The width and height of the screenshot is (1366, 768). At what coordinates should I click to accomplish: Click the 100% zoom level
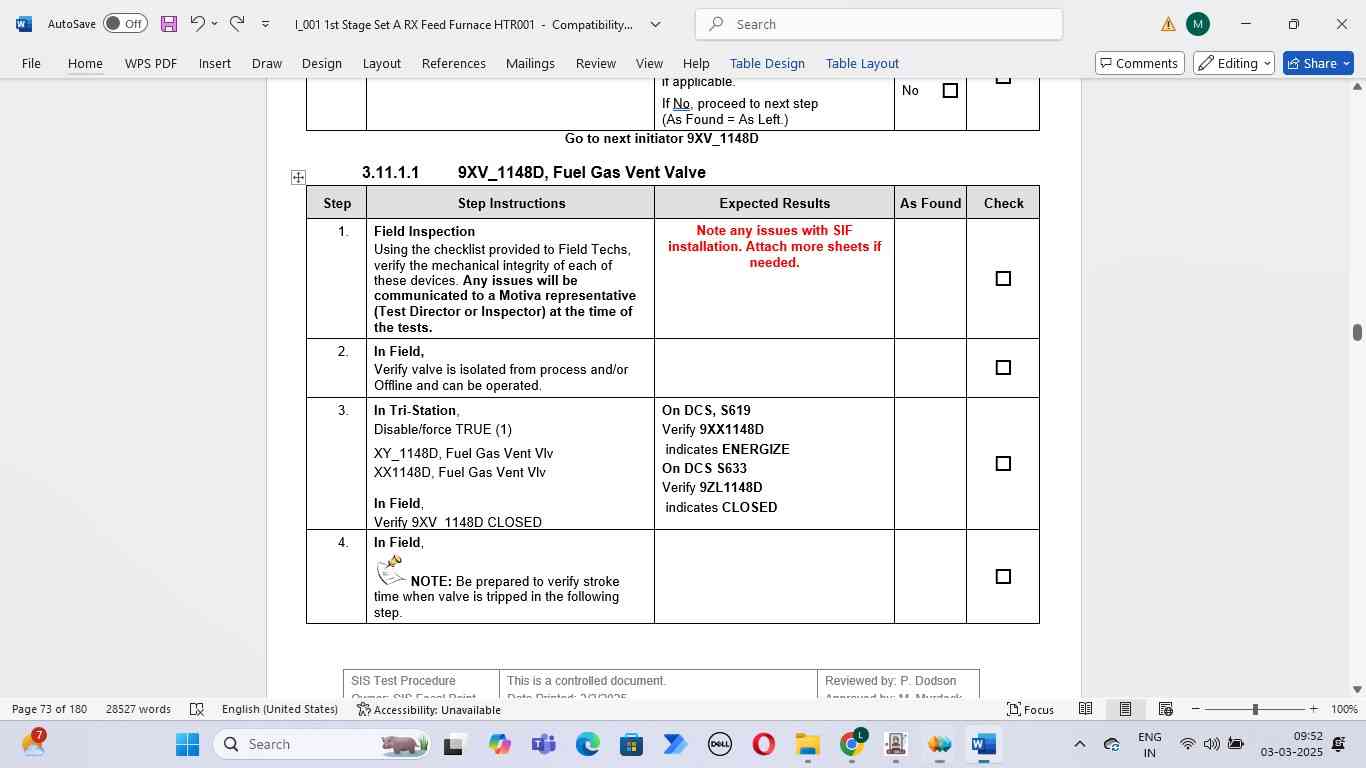coord(1344,709)
